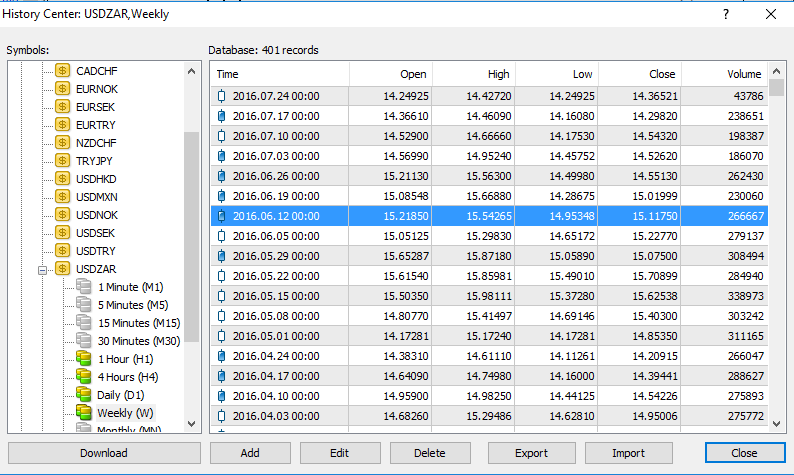
Task: Click symbols list scroll down arrow
Action: 191,424
